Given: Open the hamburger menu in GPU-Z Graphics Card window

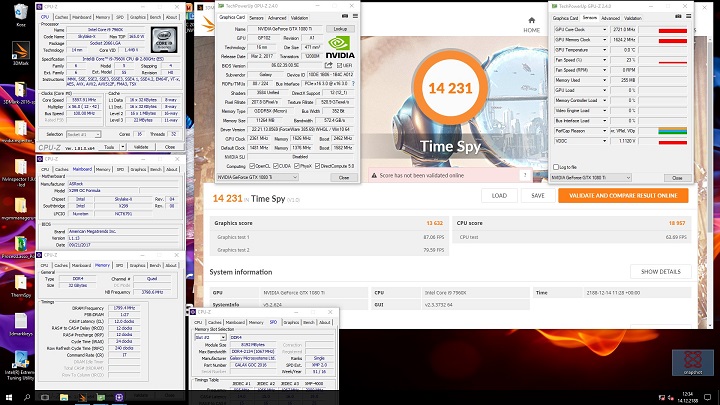Looking at the screenshot, I should [x=355, y=17].
